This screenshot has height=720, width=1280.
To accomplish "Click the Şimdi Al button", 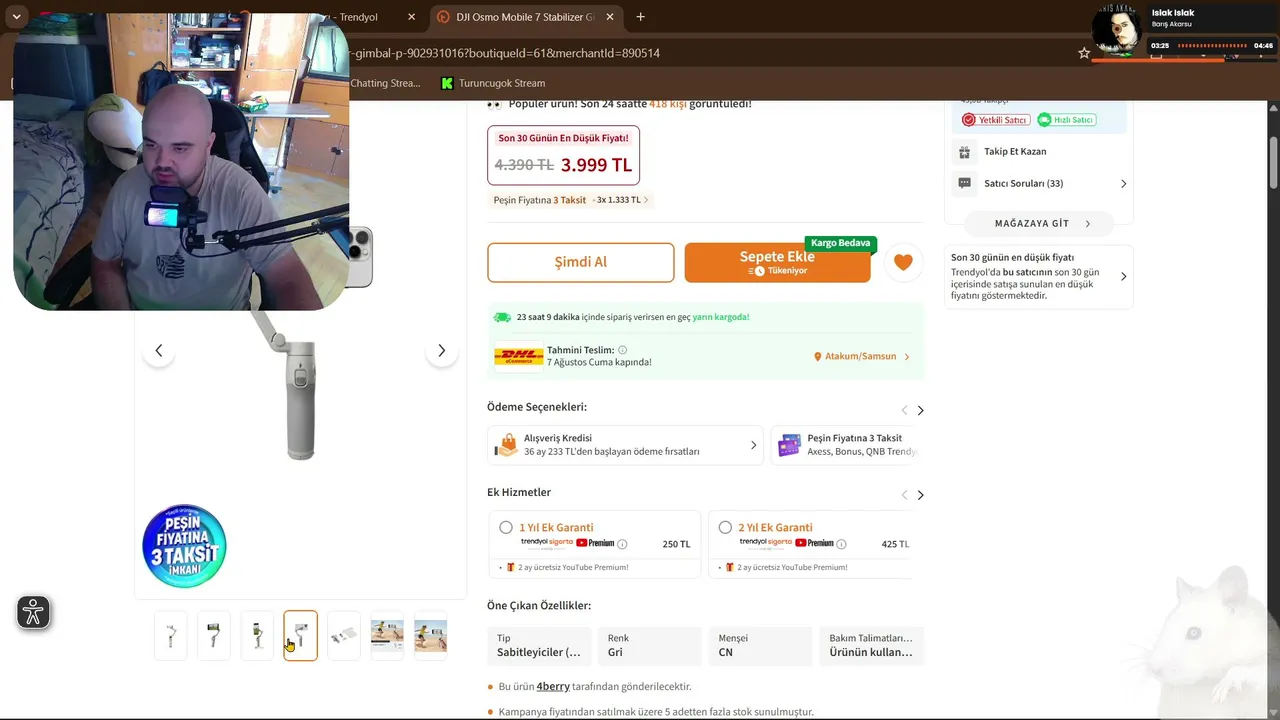I will tap(581, 262).
